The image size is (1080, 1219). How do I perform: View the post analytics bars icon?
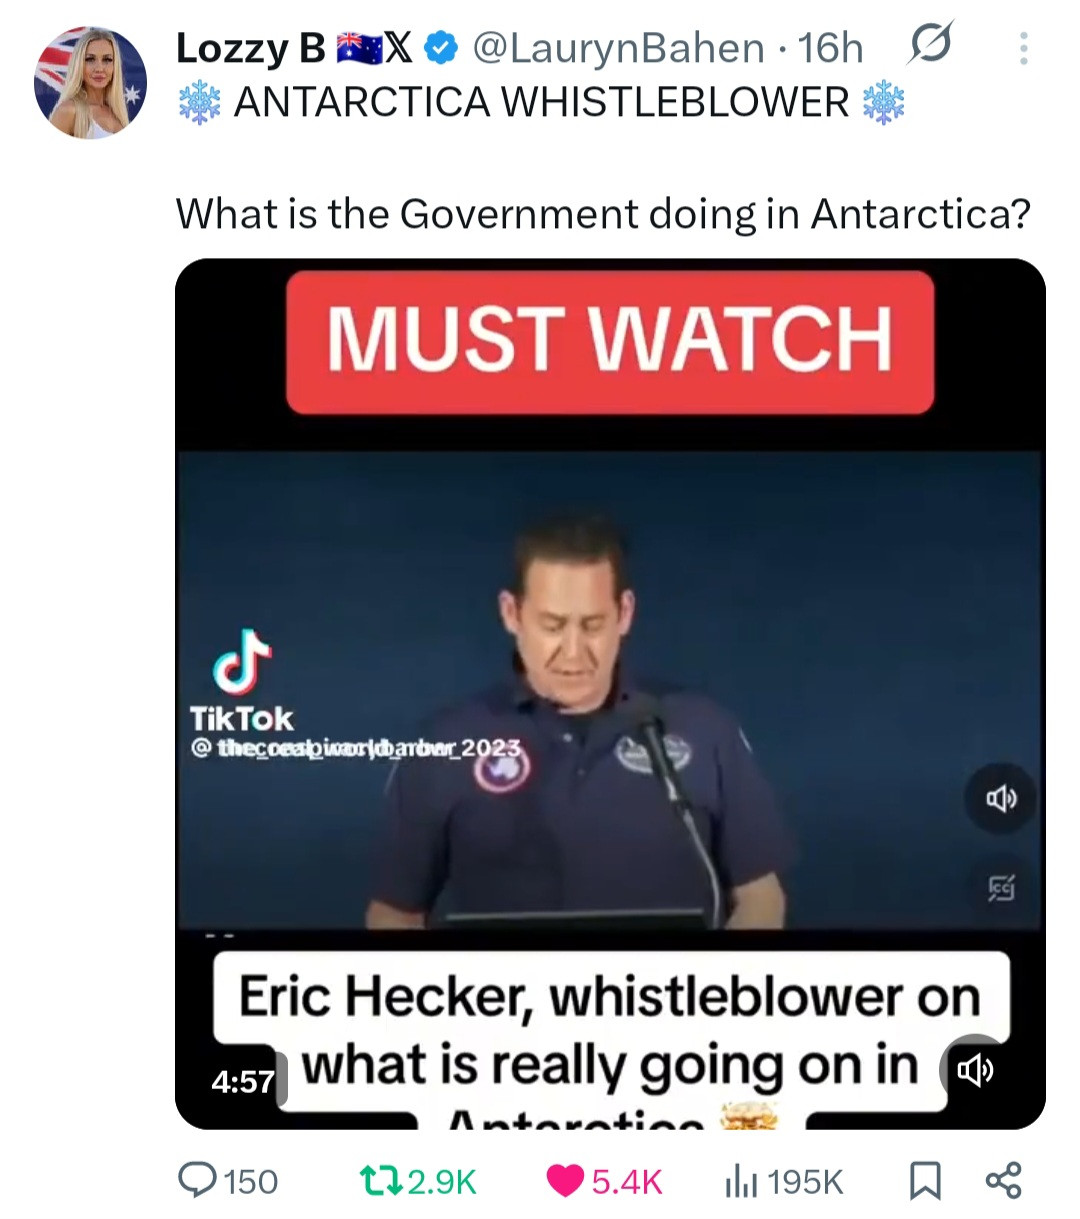740,1181
